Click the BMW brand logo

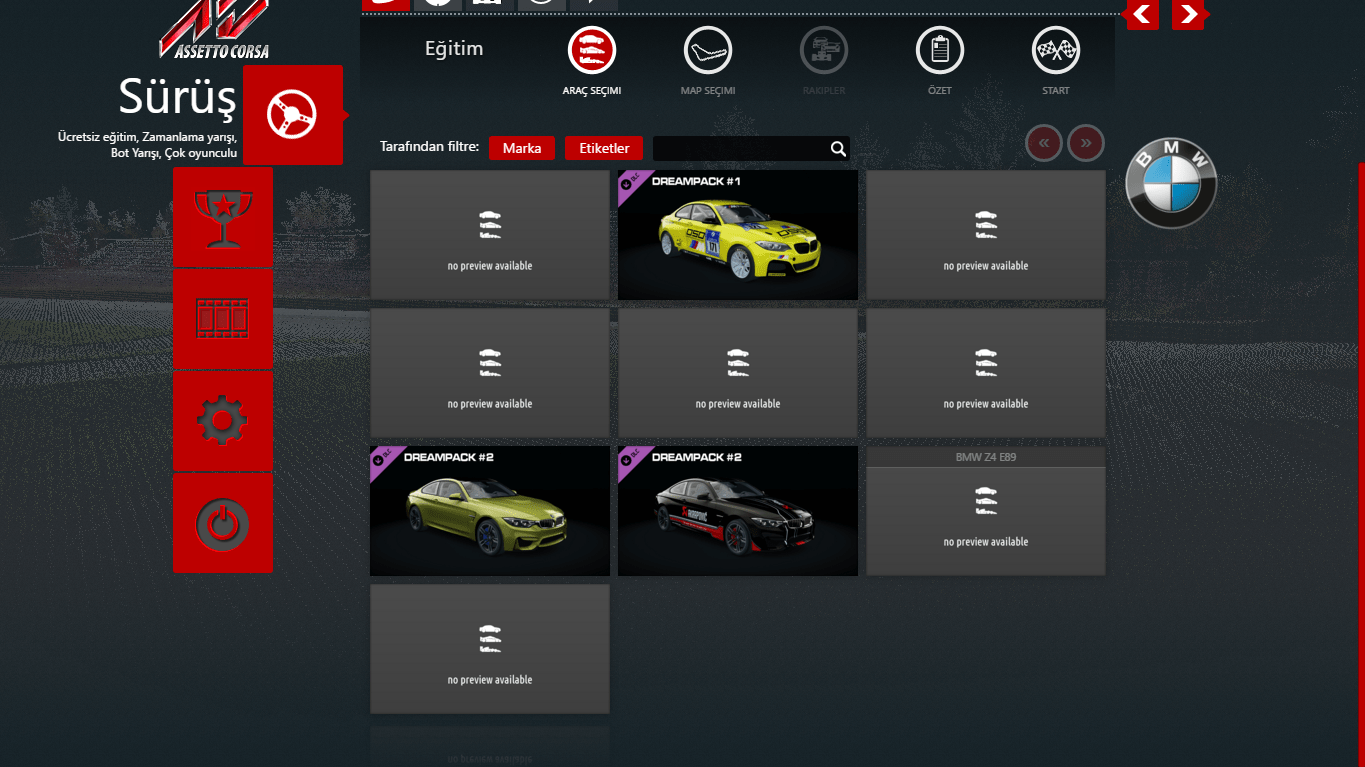click(1171, 184)
